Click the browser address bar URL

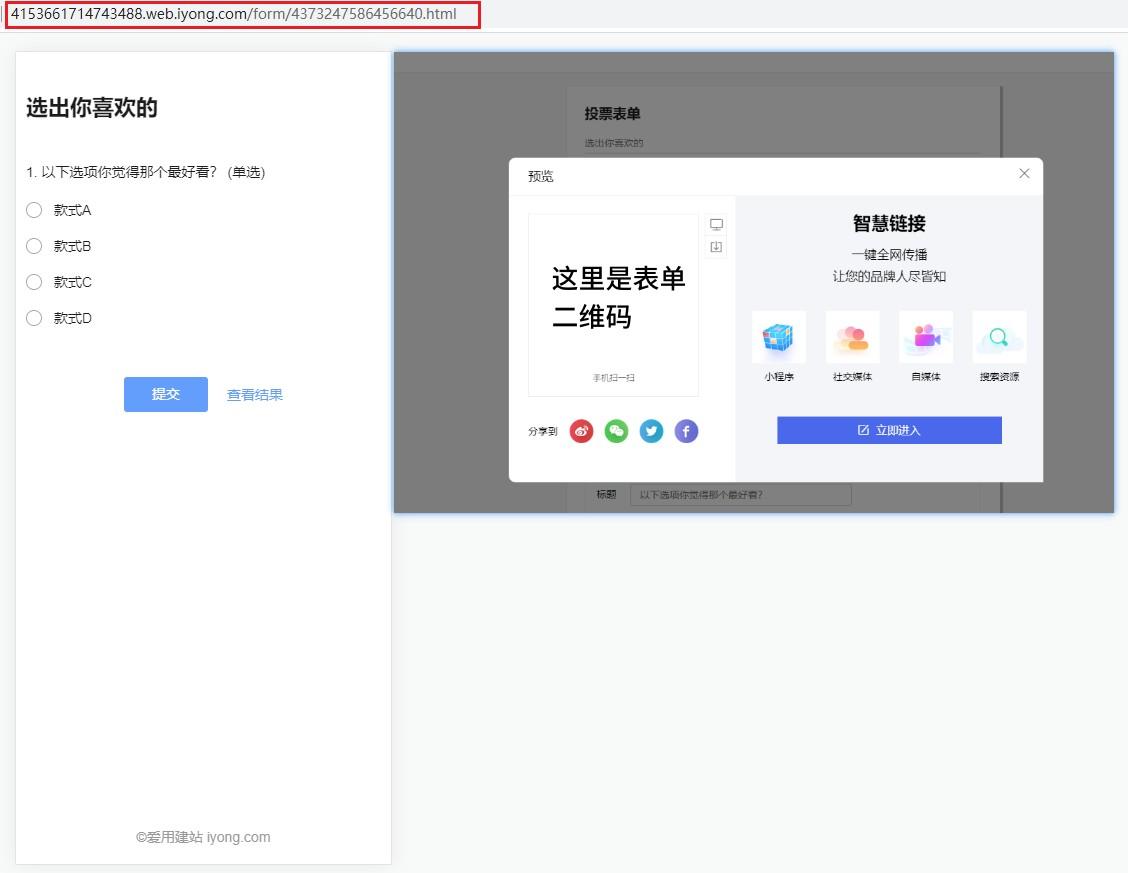tap(234, 14)
